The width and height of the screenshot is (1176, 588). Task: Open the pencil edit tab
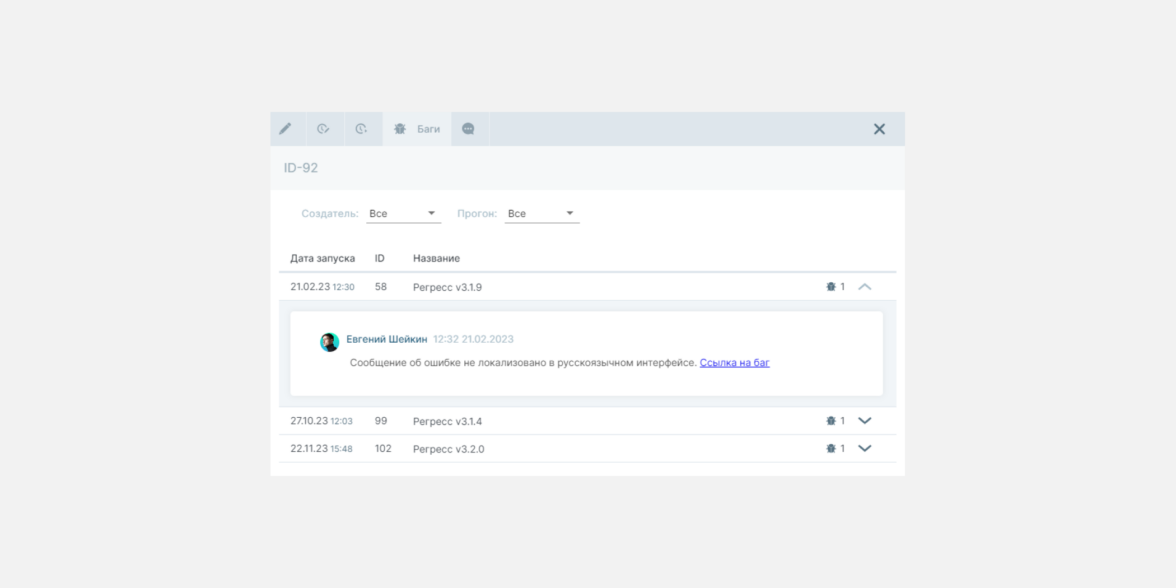[x=285, y=129]
